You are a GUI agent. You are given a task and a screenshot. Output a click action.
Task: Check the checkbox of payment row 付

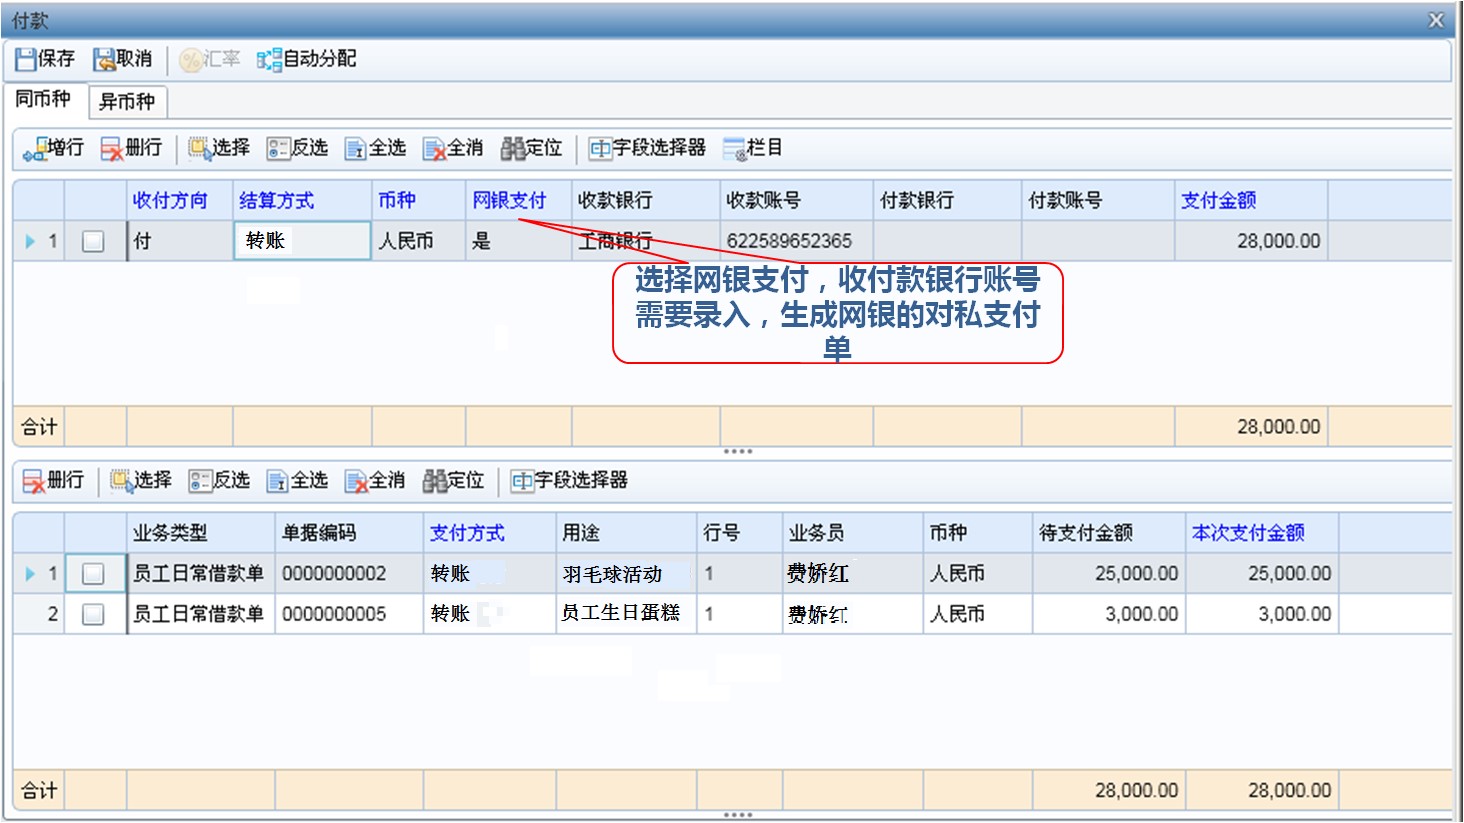pos(93,241)
